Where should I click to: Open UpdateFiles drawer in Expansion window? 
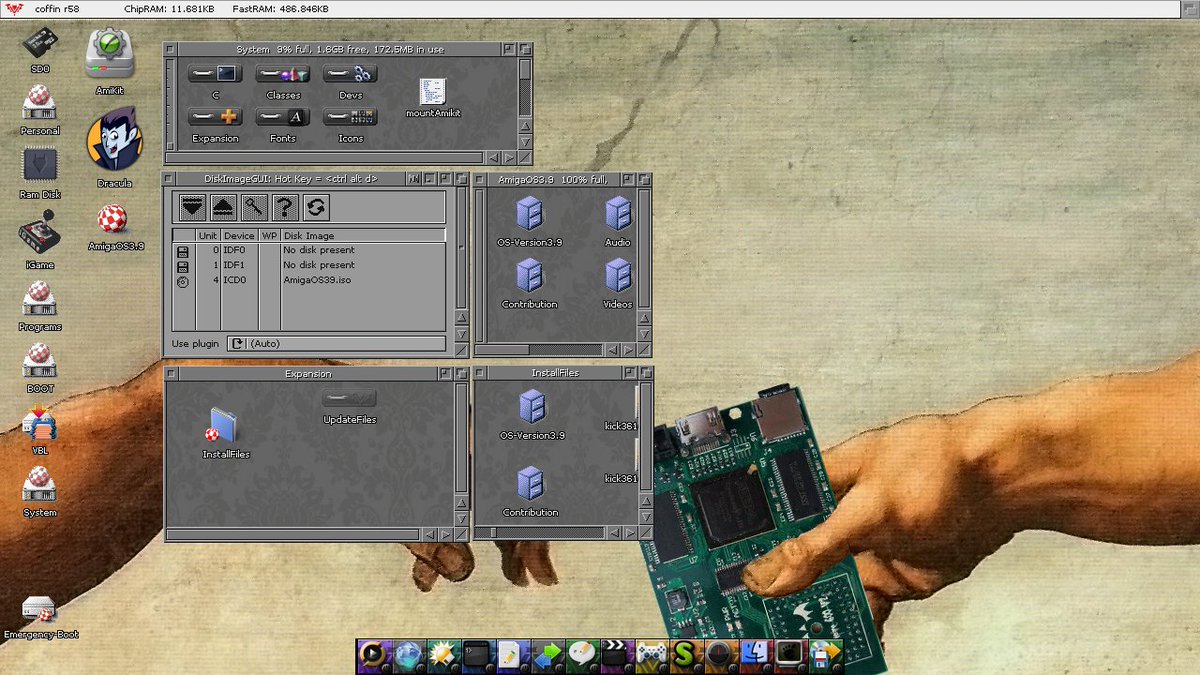349,406
